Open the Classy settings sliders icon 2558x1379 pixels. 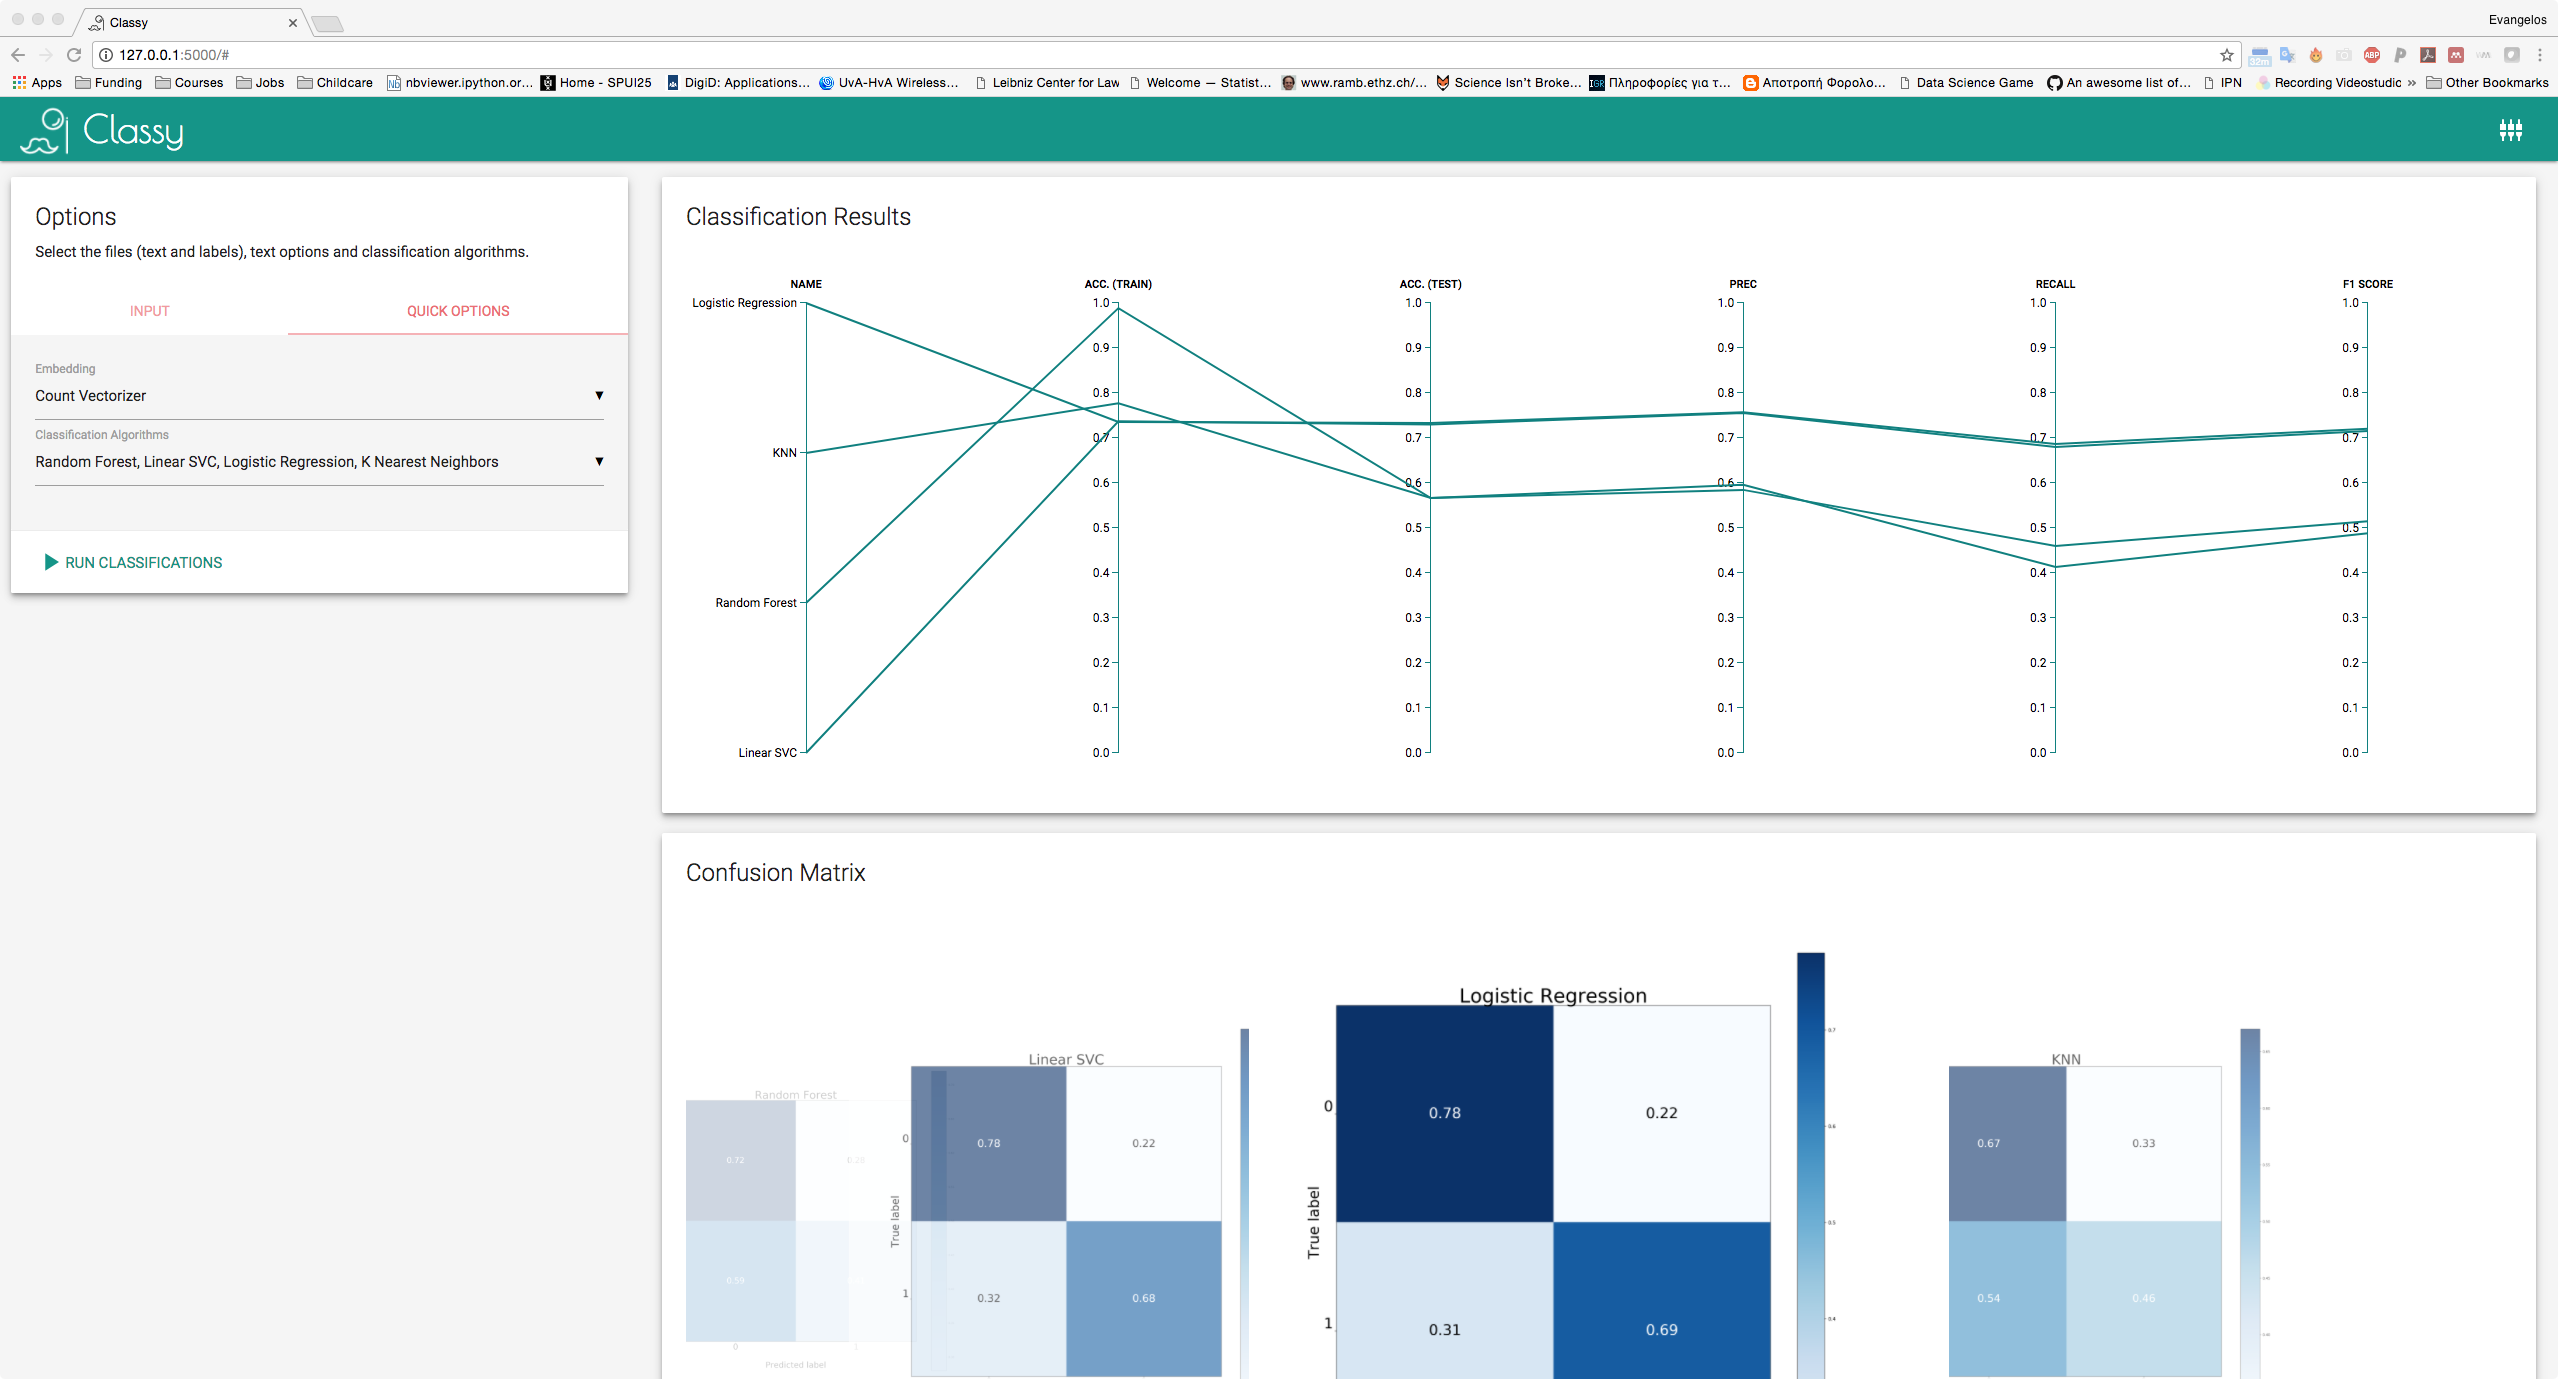click(2510, 130)
